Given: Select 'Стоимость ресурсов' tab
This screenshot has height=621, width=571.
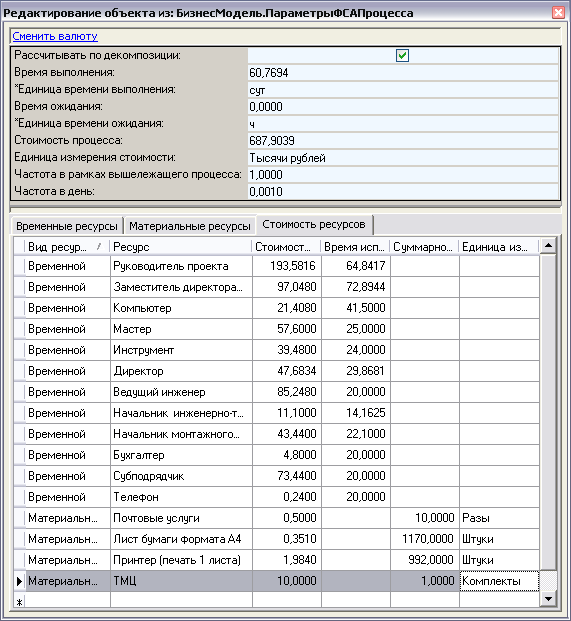Looking at the screenshot, I should pos(314,225).
